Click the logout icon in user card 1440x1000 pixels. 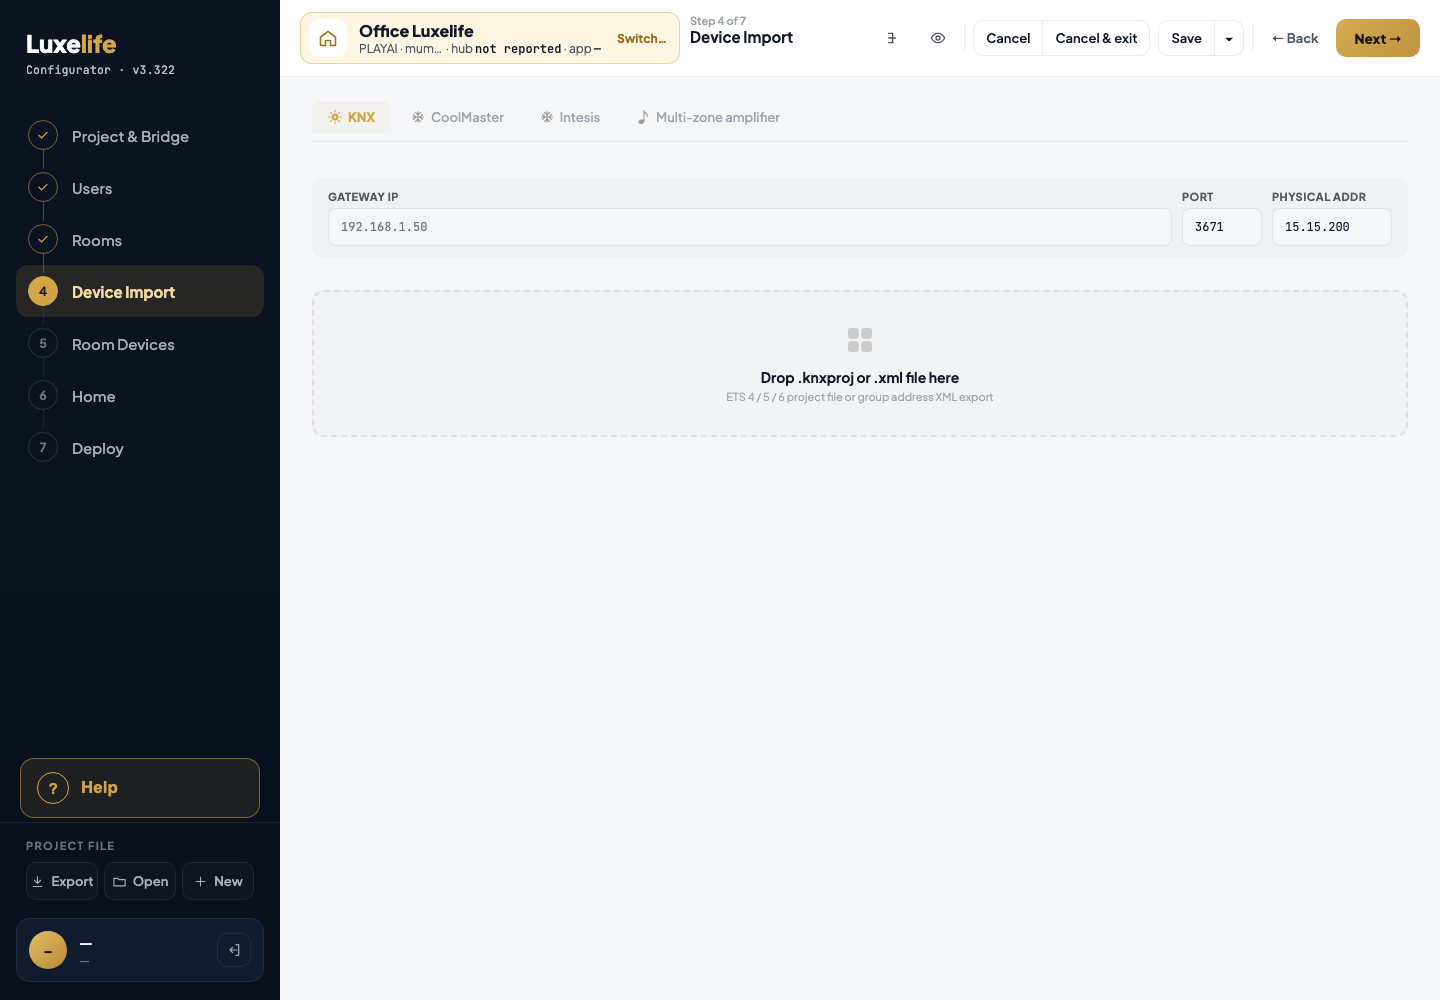pyautogui.click(x=234, y=950)
